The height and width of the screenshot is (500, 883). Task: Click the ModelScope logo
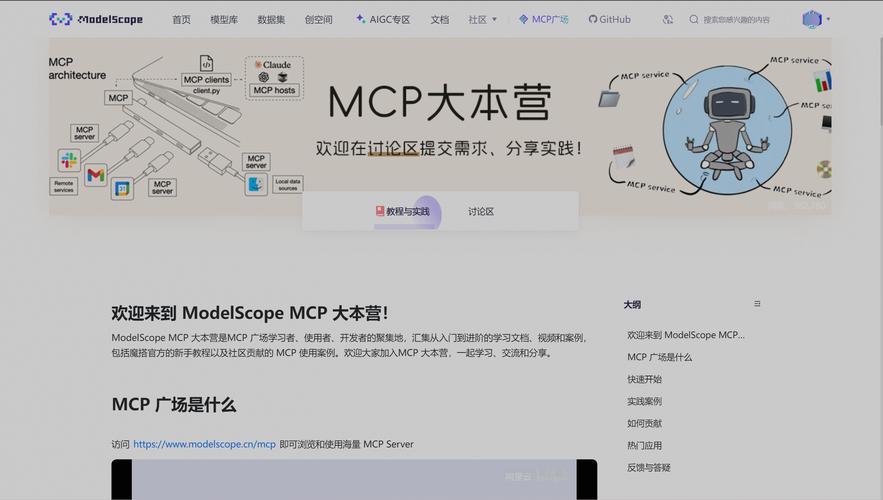tap(96, 19)
